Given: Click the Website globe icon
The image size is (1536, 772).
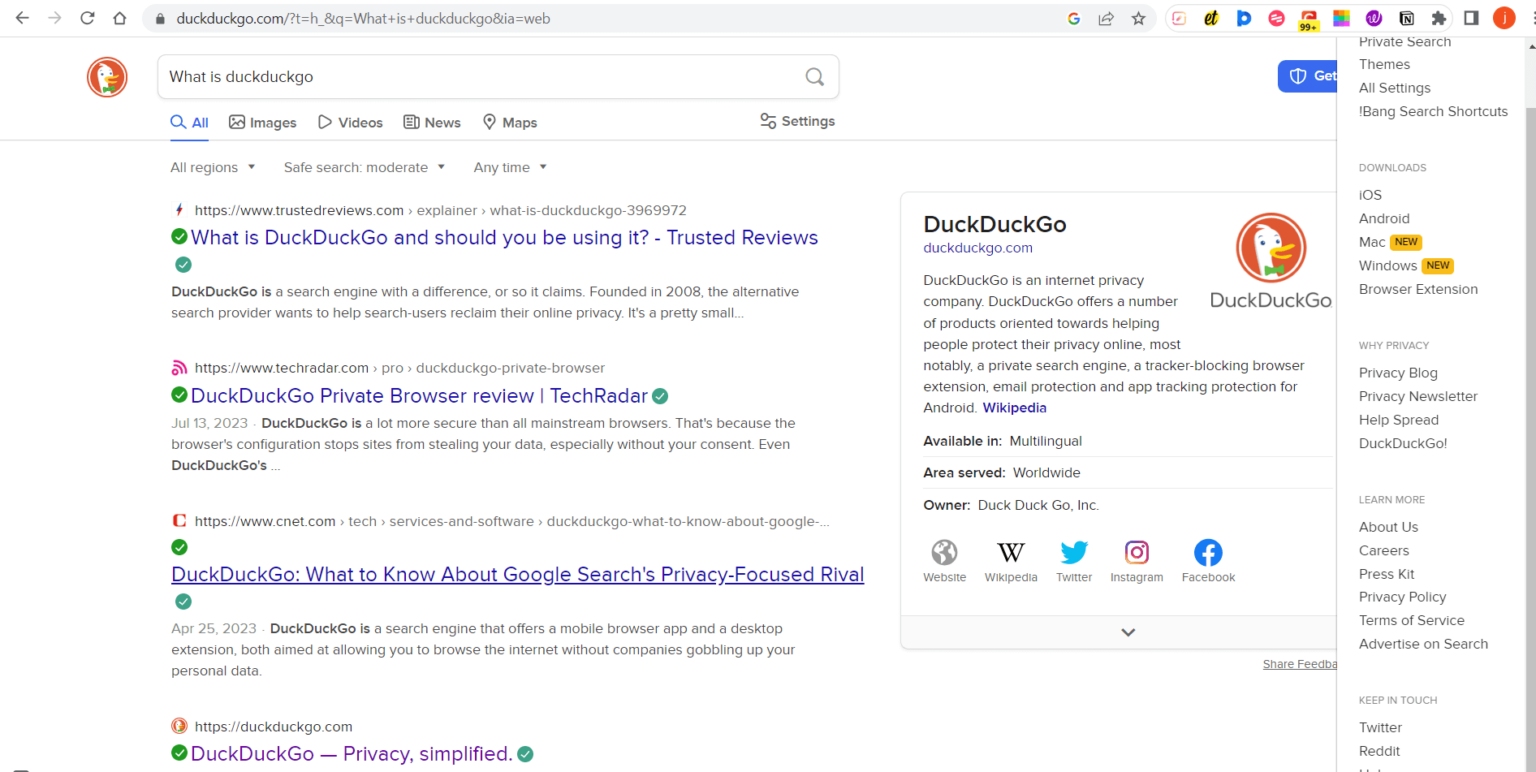Looking at the screenshot, I should tap(944, 552).
